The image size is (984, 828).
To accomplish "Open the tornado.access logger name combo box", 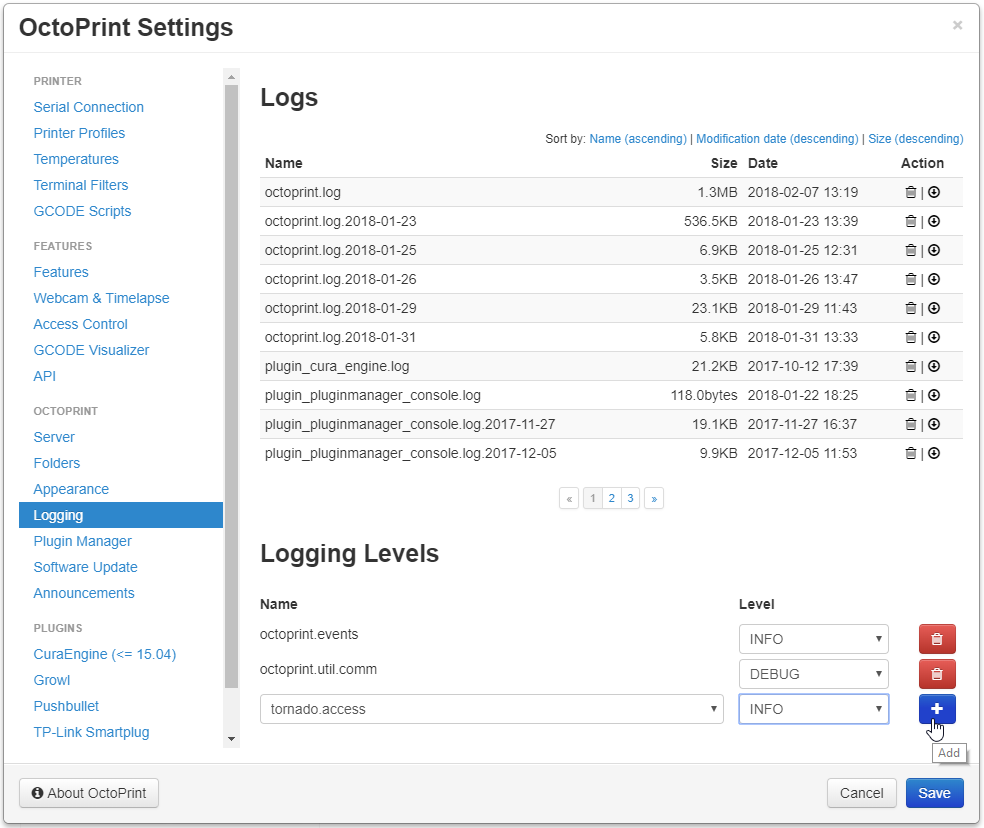I will (x=493, y=708).
